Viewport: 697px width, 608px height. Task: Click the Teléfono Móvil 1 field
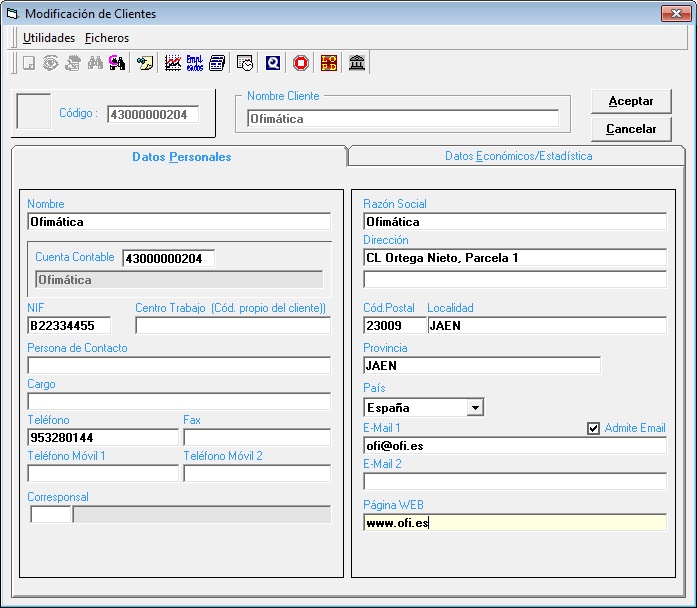103,474
